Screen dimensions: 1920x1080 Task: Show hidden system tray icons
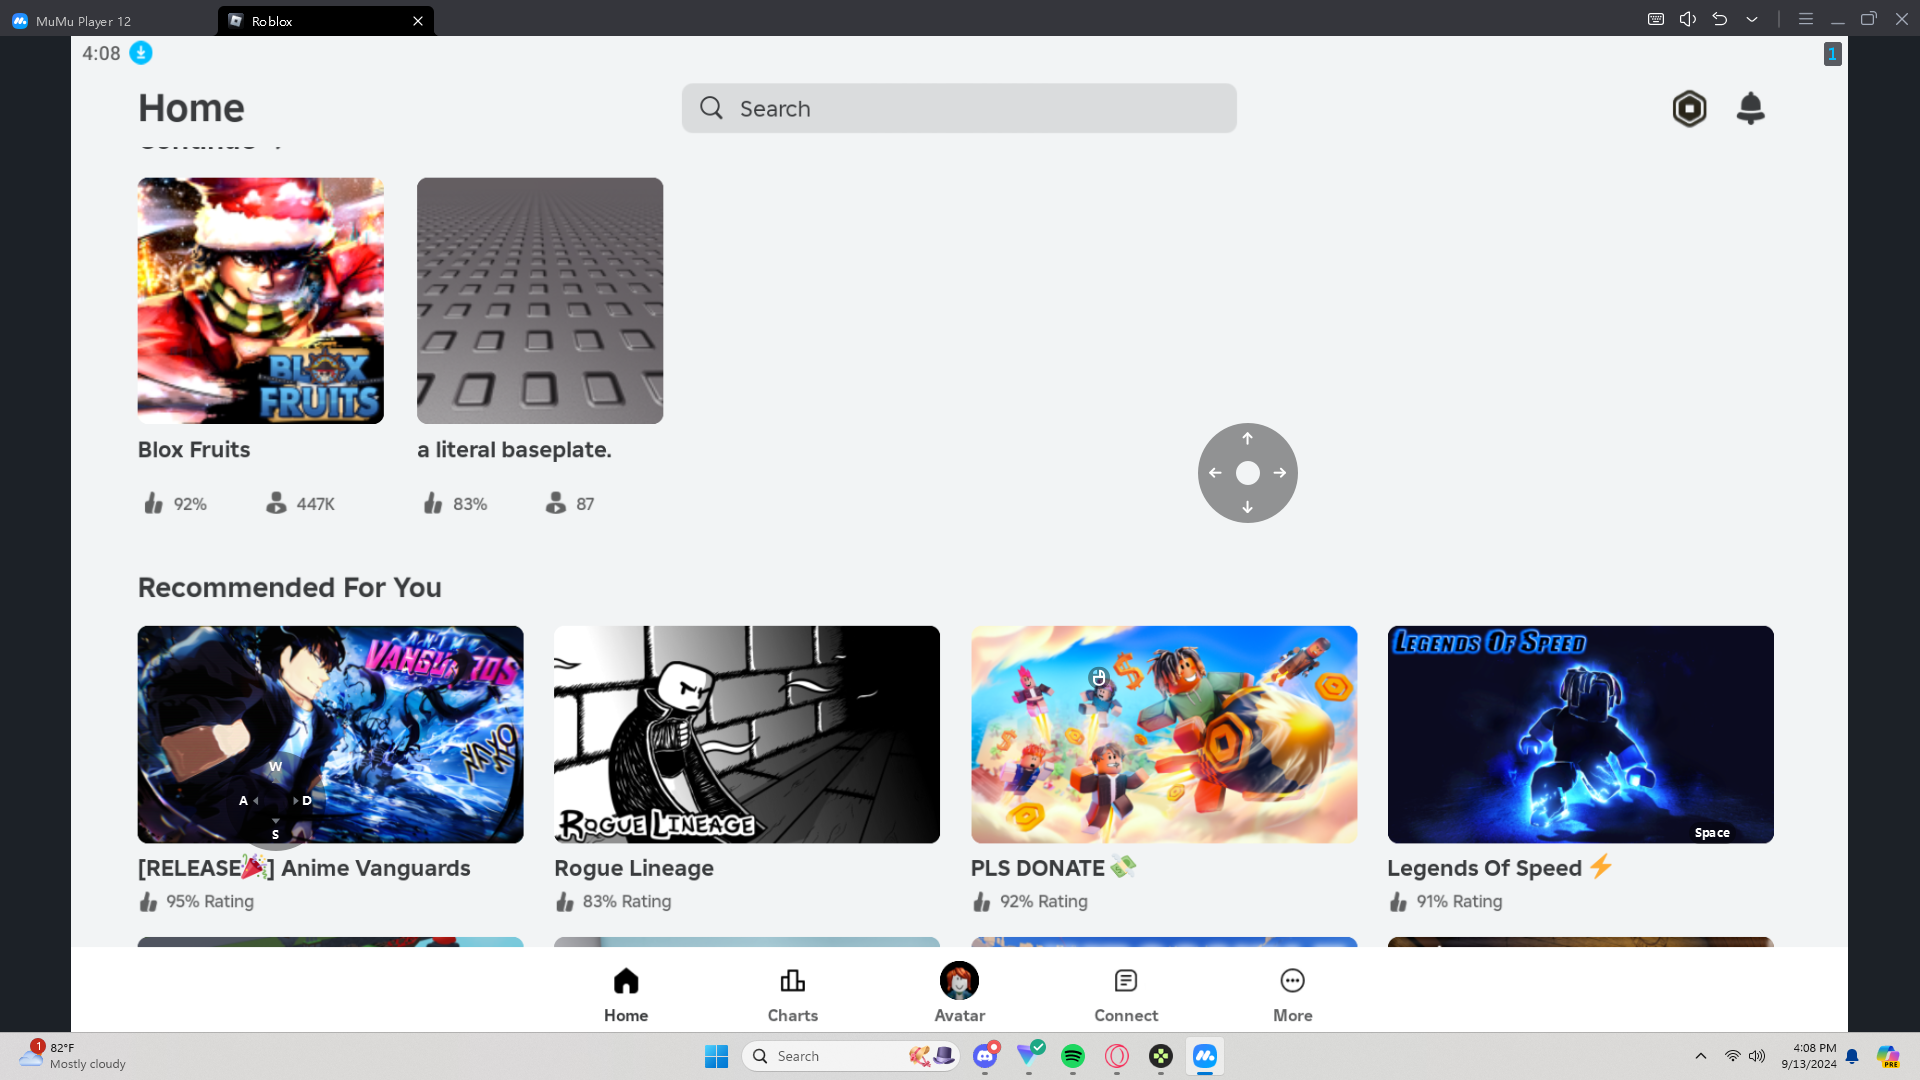click(x=1701, y=1056)
